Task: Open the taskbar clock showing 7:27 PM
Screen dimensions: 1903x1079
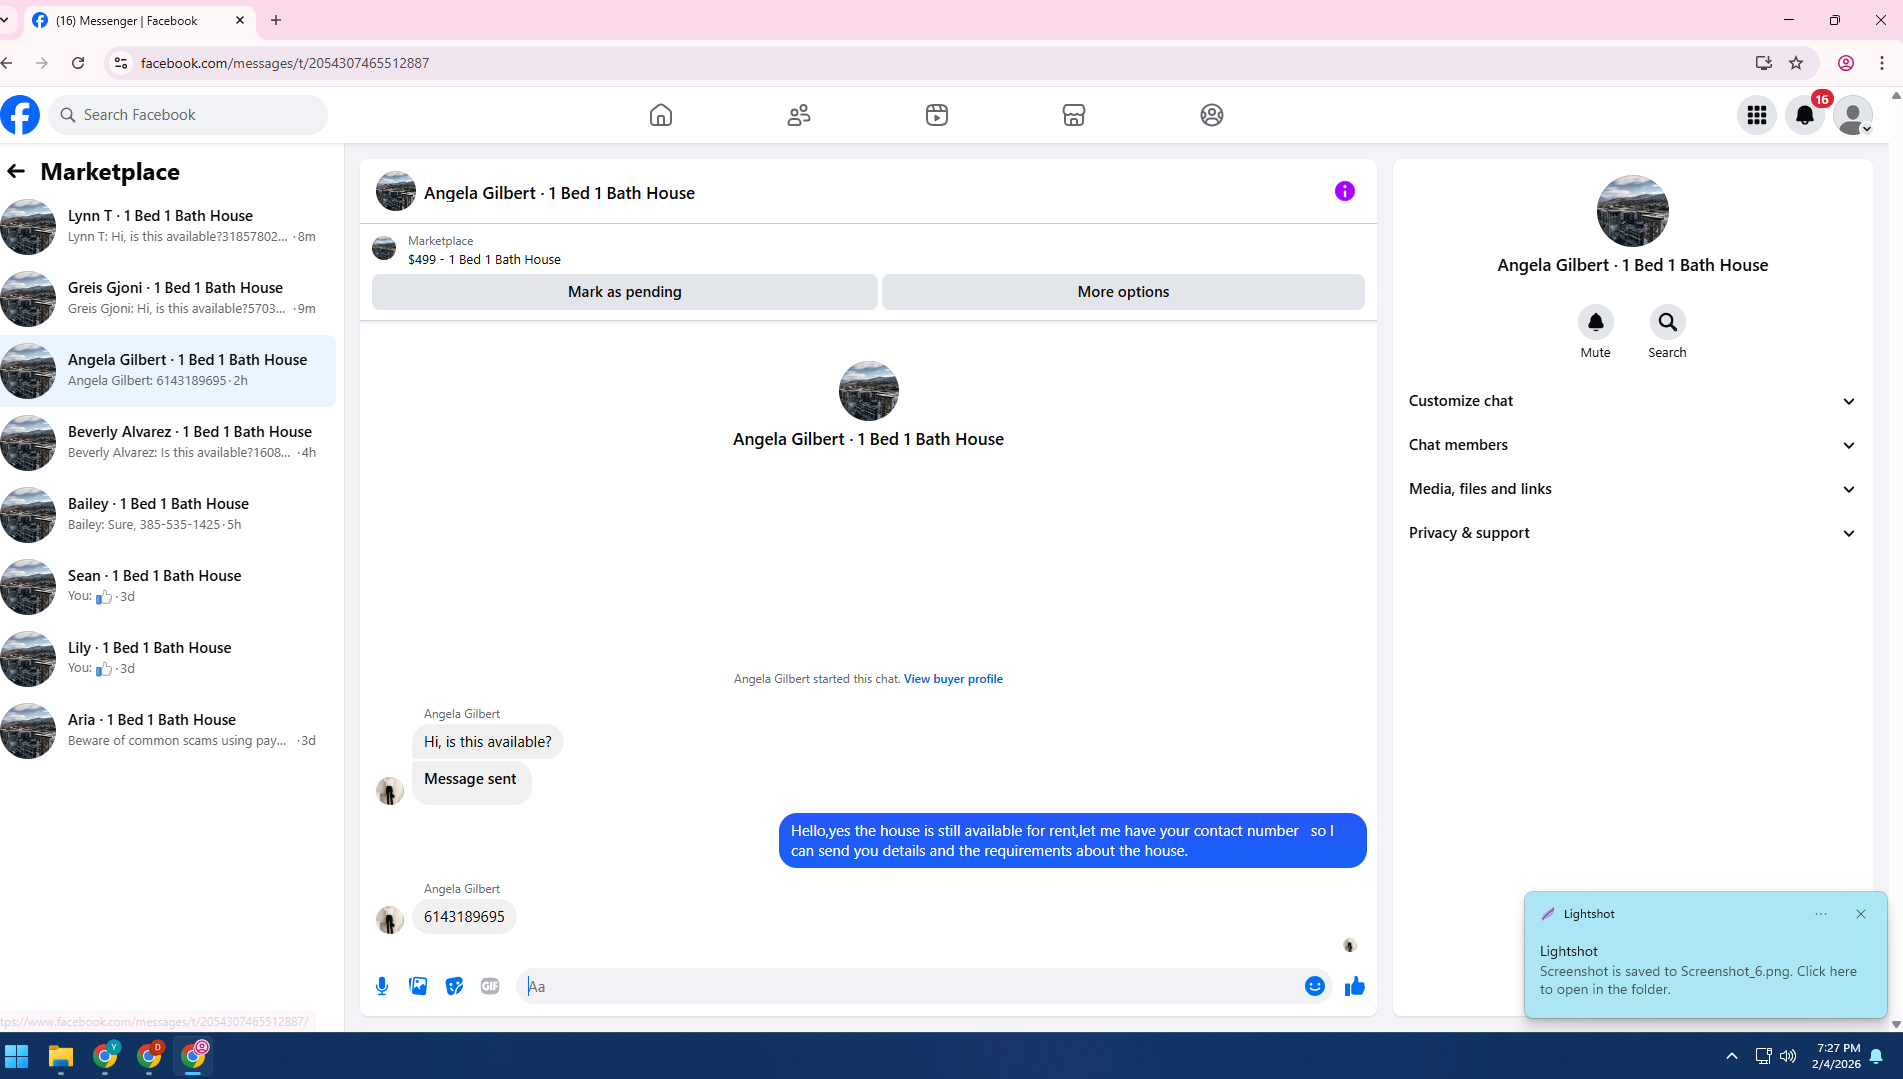Action: (1837, 1056)
